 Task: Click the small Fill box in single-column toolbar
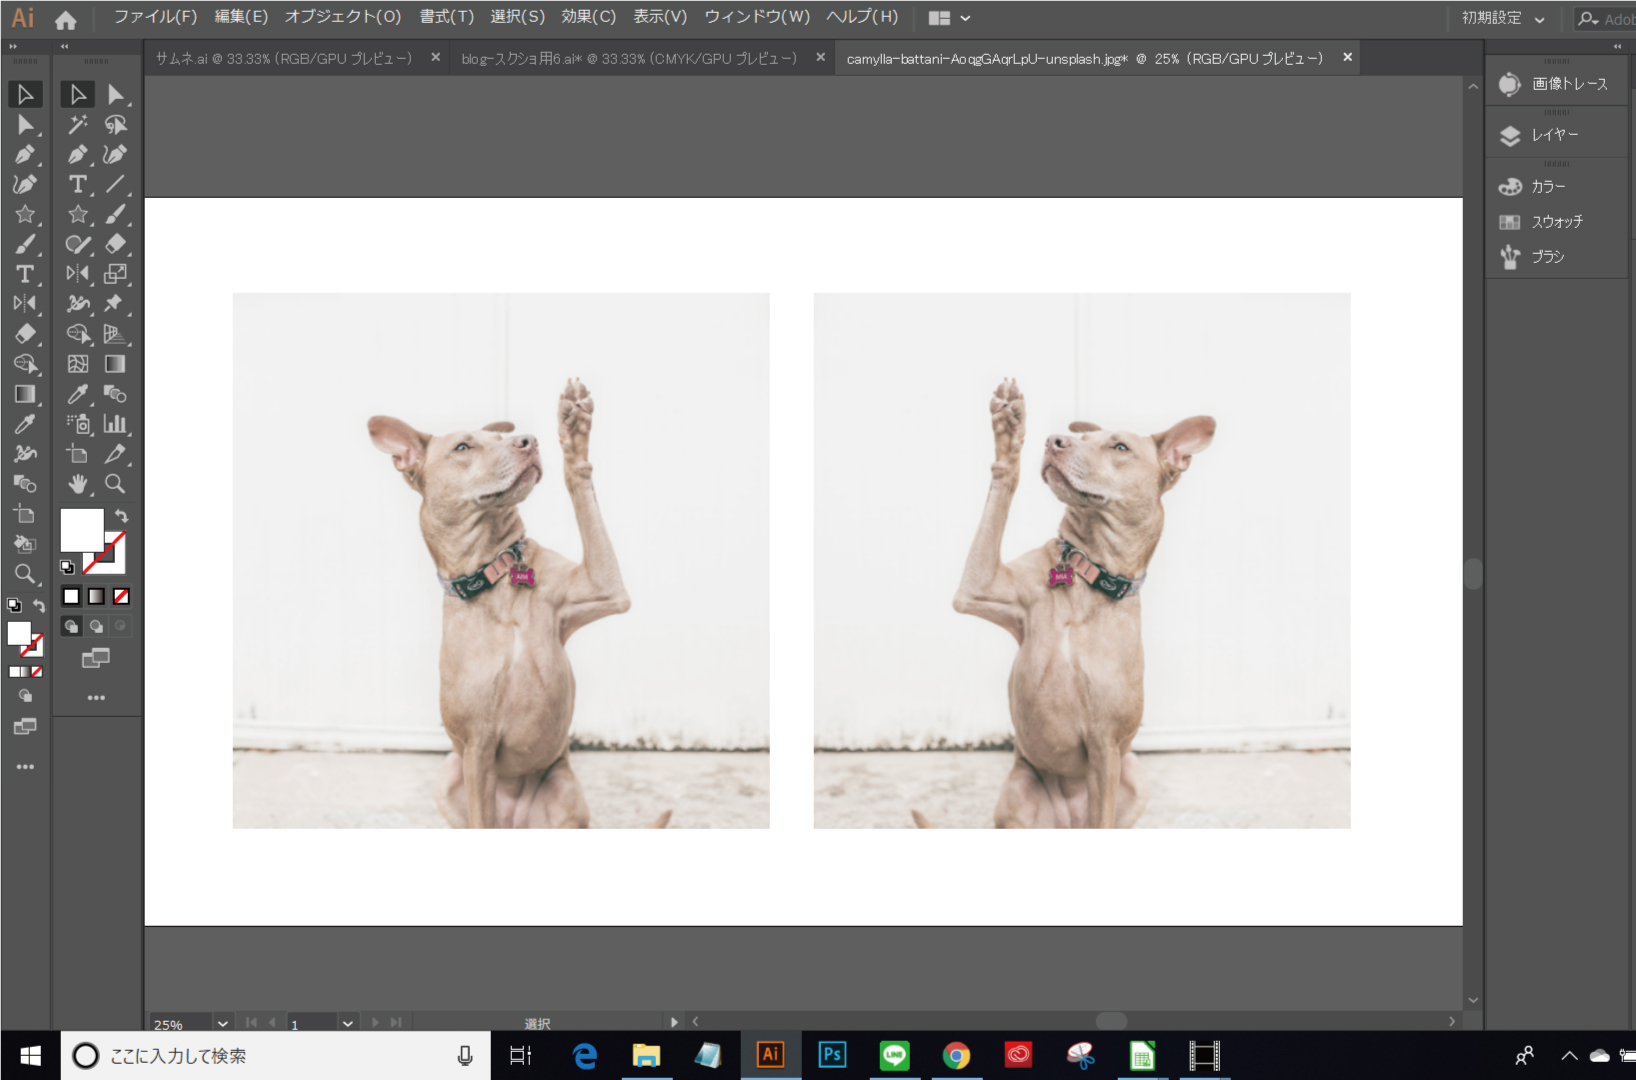tap(19, 633)
